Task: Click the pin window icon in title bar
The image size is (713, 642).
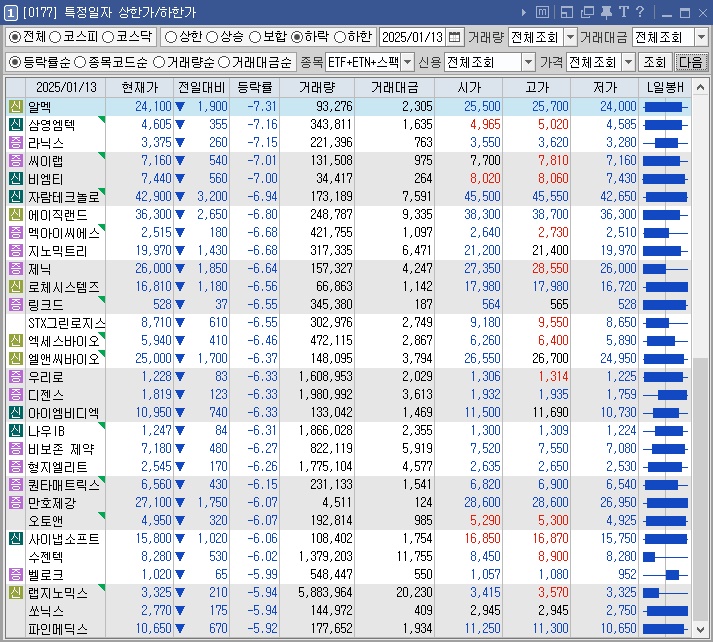Action: point(606,12)
